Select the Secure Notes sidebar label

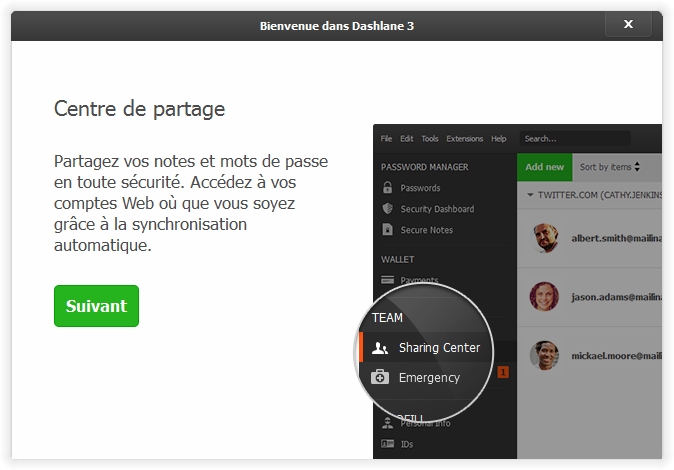click(426, 230)
